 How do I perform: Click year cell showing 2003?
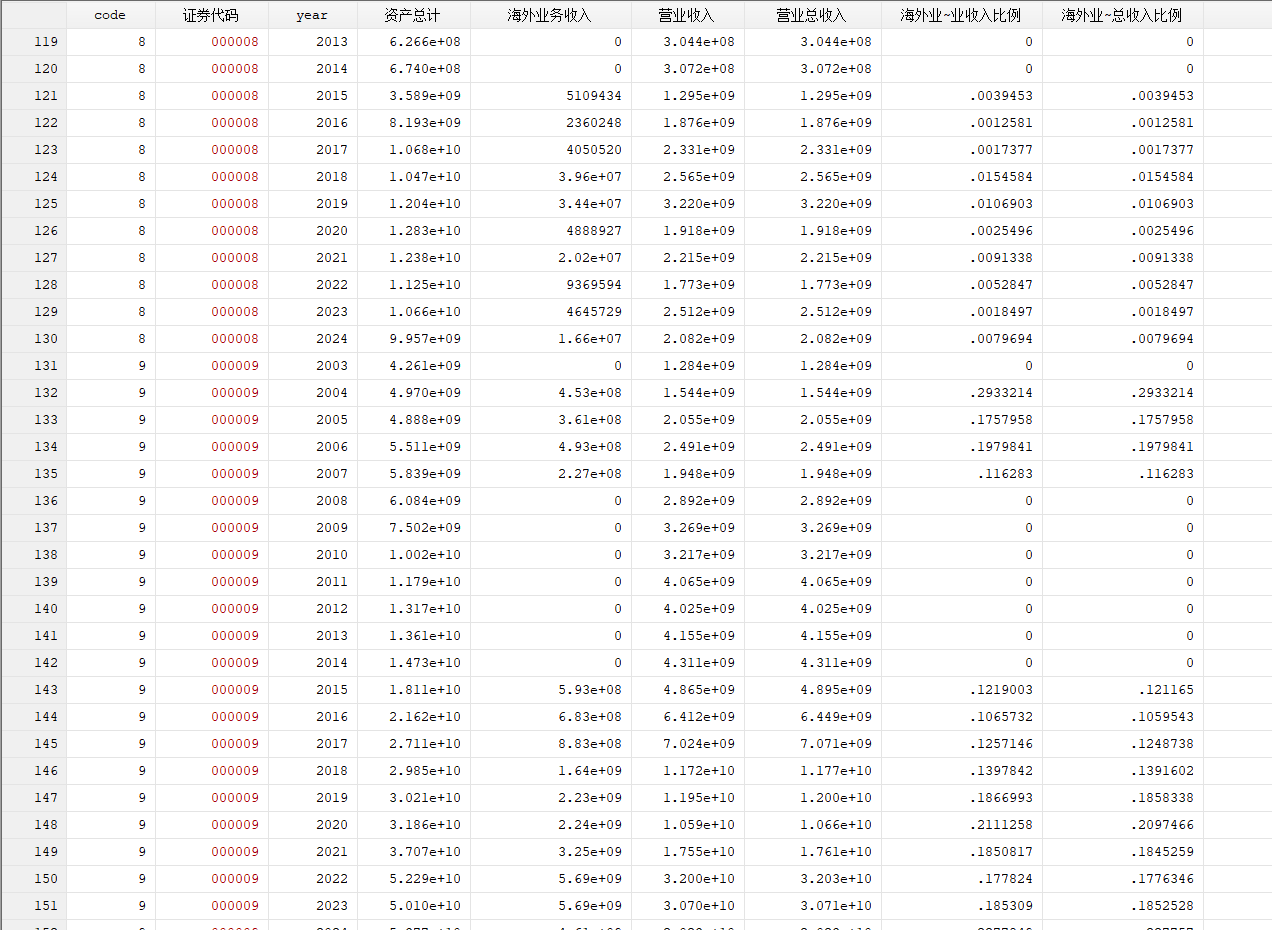312,366
